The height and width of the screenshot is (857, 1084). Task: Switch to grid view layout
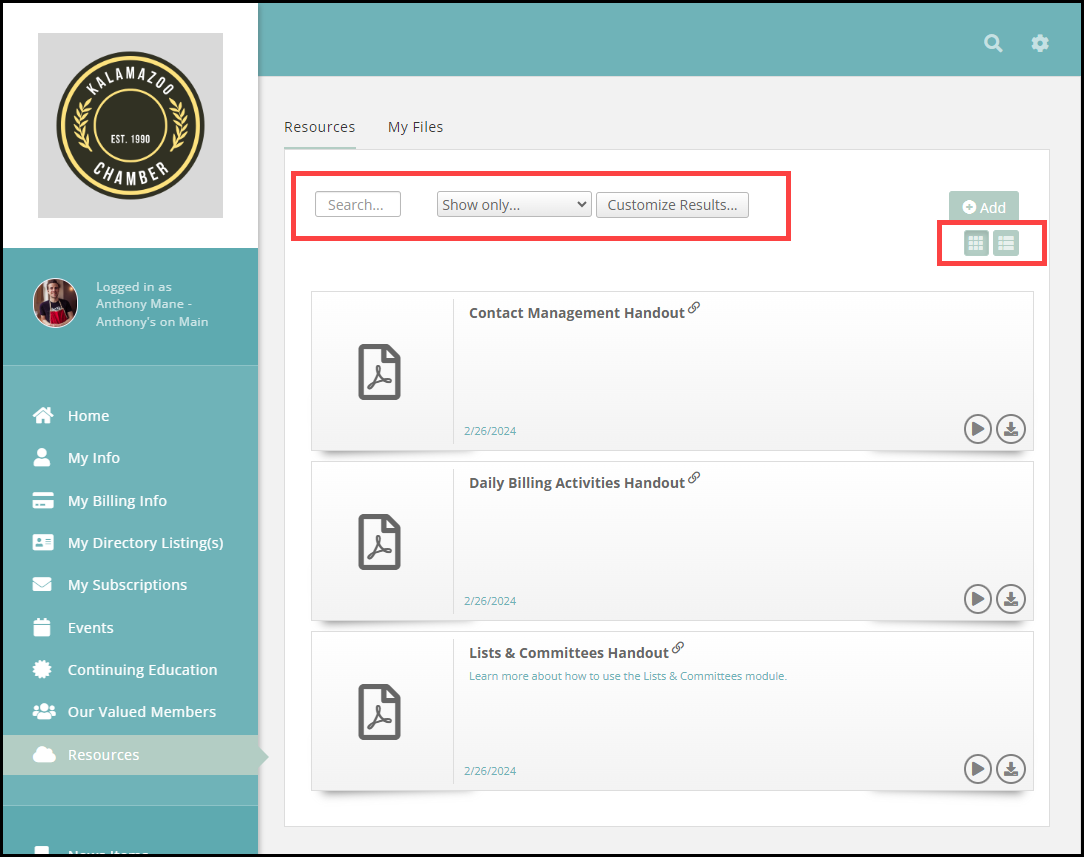tap(976, 242)
